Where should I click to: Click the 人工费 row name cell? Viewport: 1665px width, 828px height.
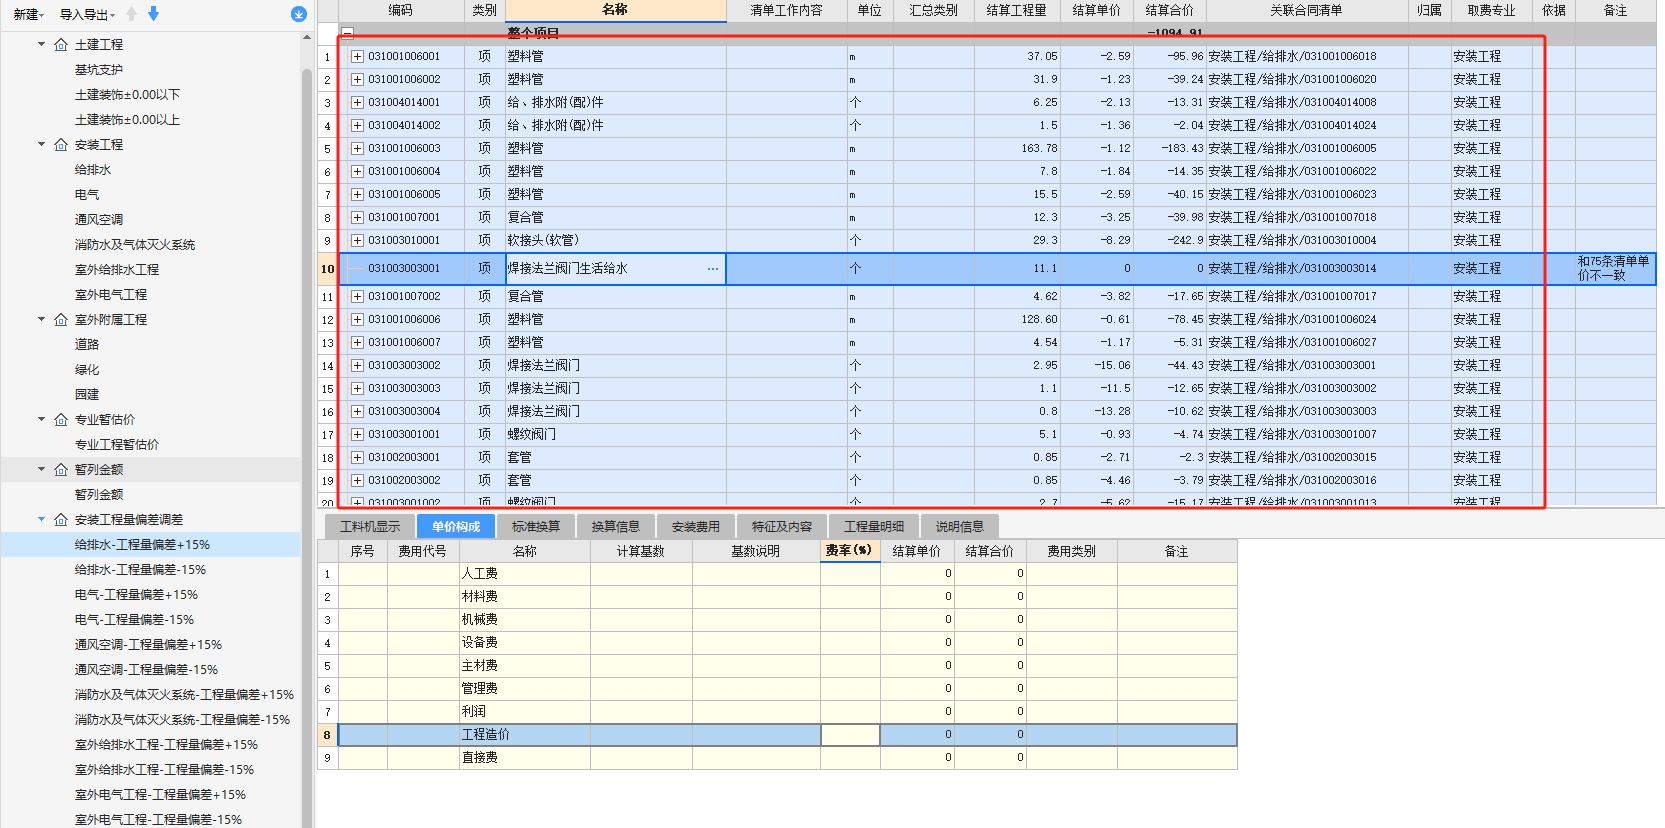[x=525, y=573]
